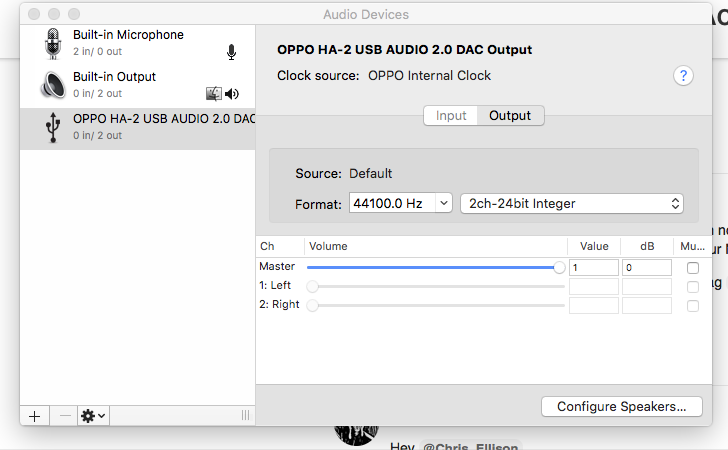Click the default output speaker volume icon
Image resolution: width=728 pixels, height=450 pixels.
point(232,94)
